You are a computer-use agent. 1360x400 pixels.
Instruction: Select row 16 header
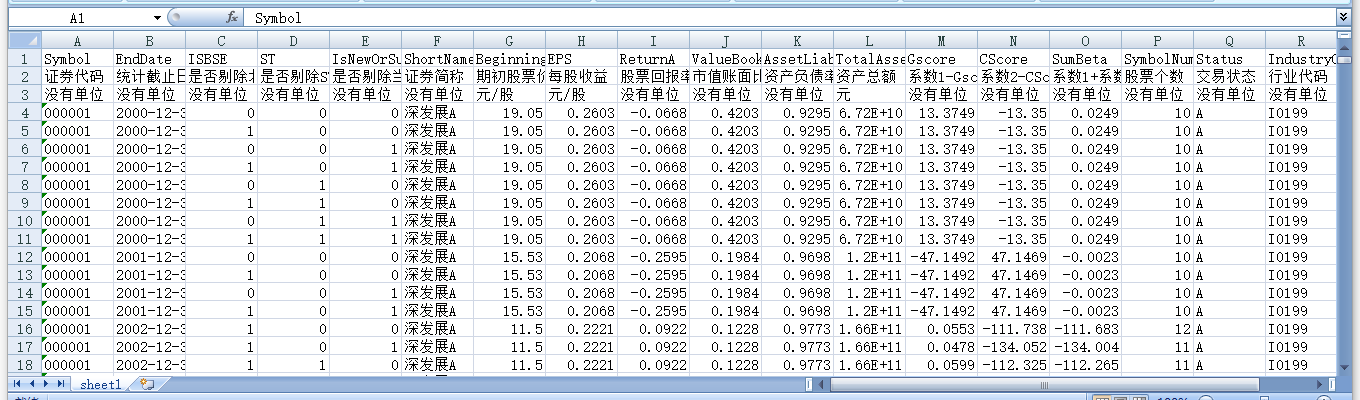pyautogui.click(x=24, y=329)
